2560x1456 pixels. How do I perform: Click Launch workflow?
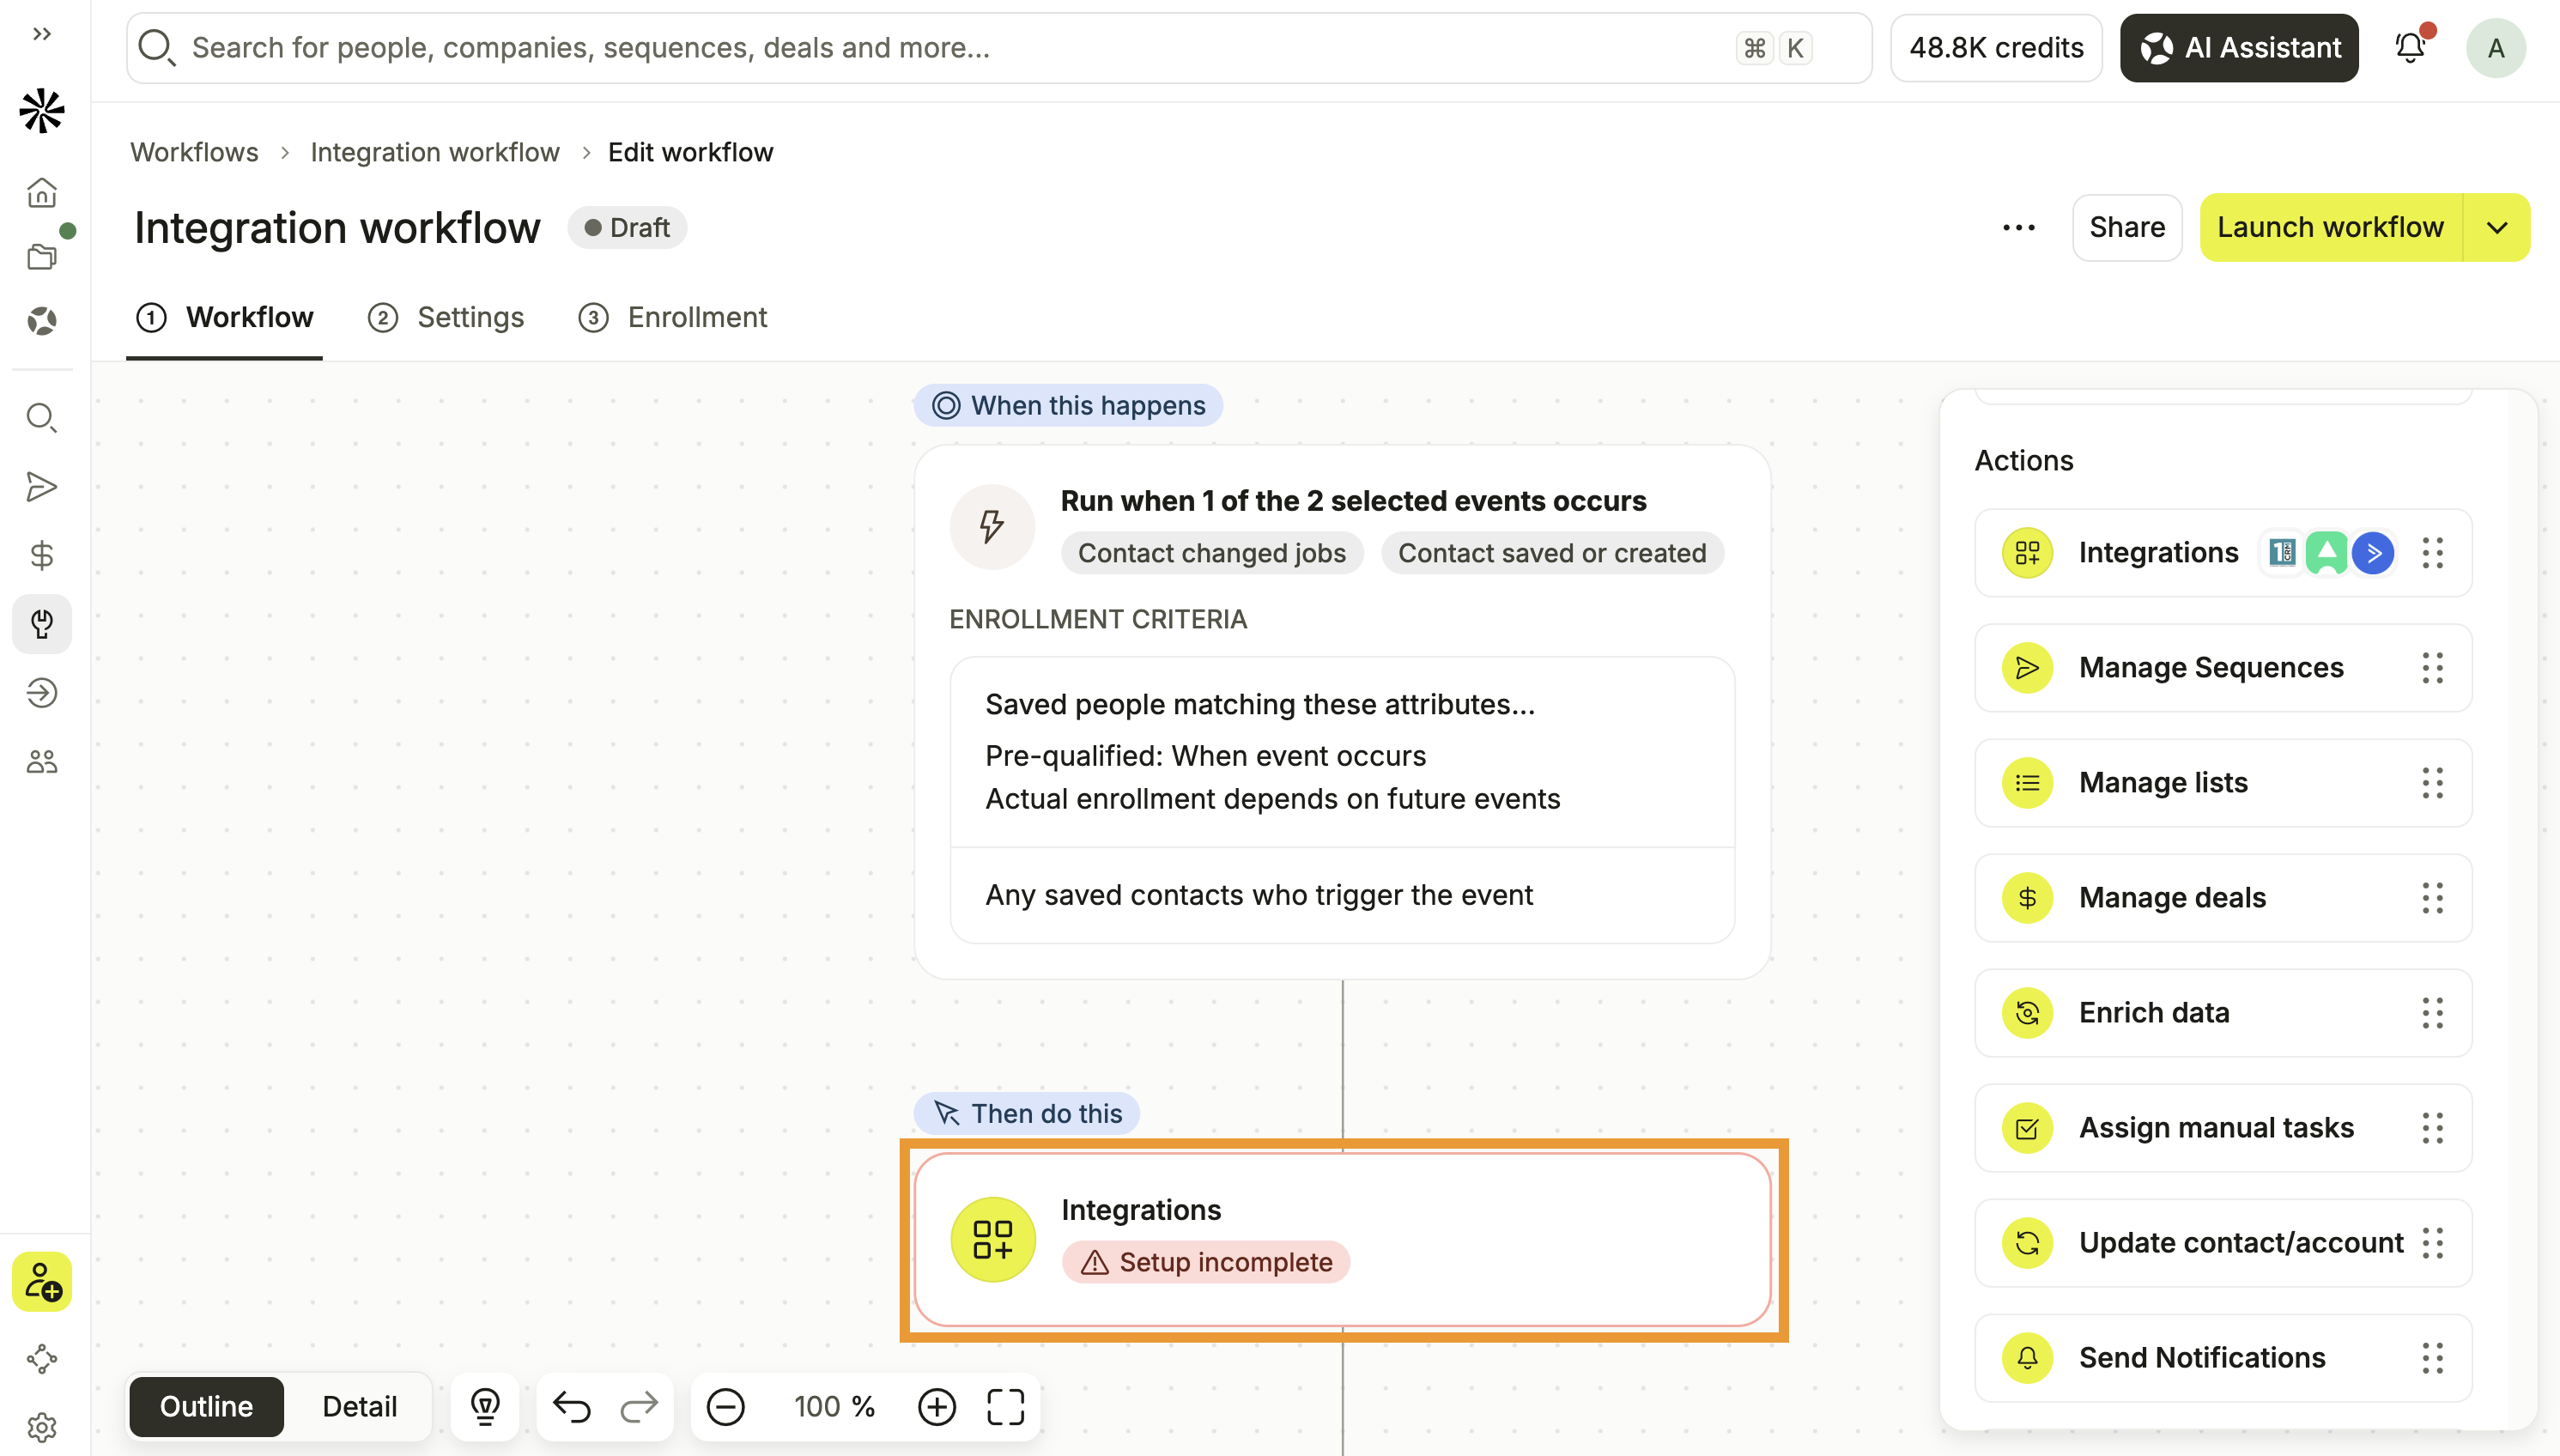coord(2331,228)
